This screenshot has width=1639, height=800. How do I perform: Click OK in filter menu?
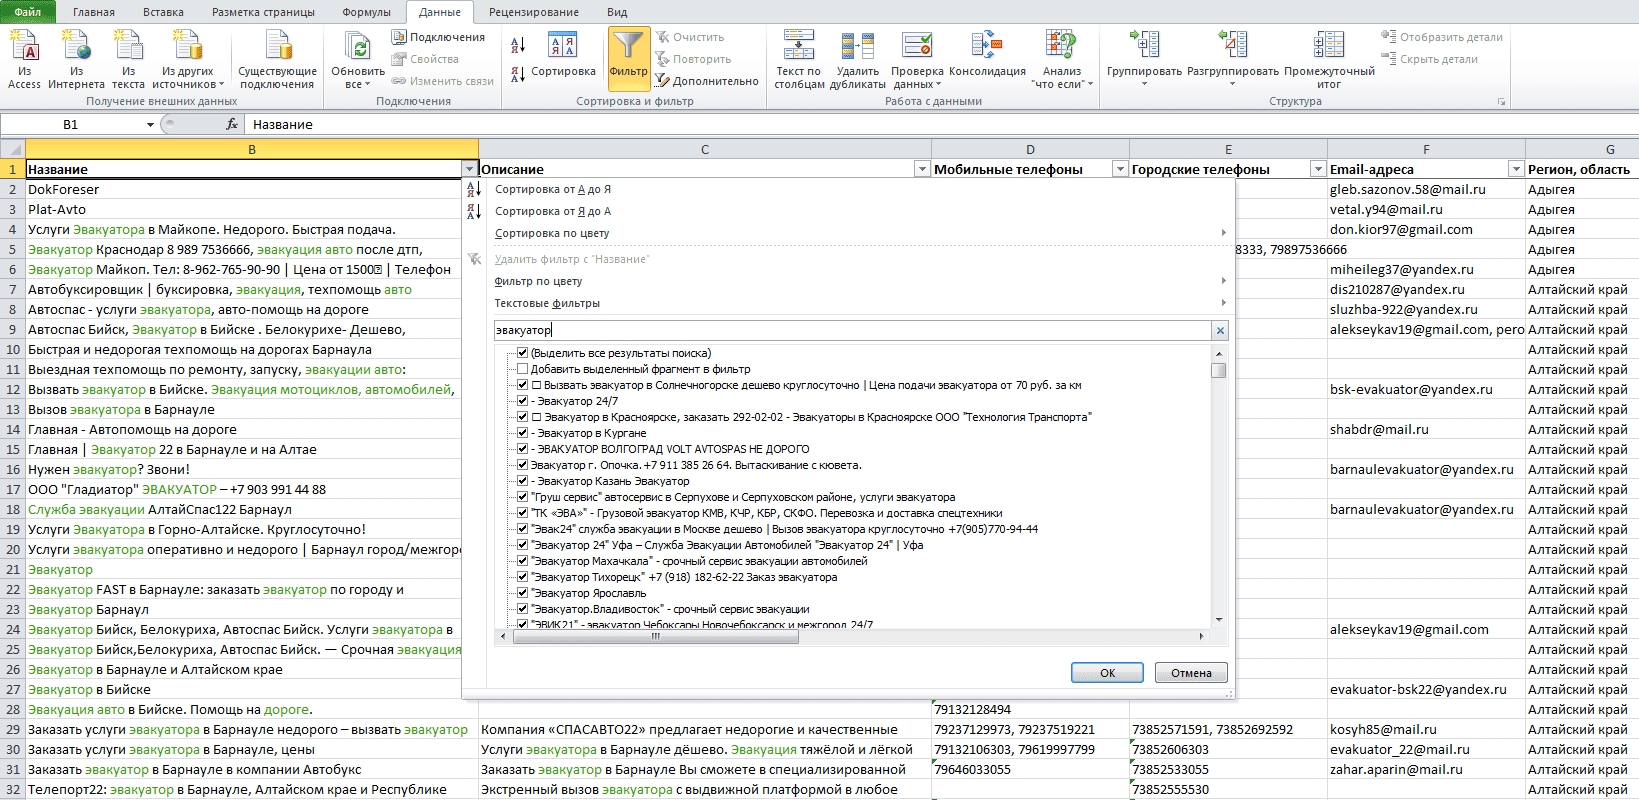pos(1107,673)
